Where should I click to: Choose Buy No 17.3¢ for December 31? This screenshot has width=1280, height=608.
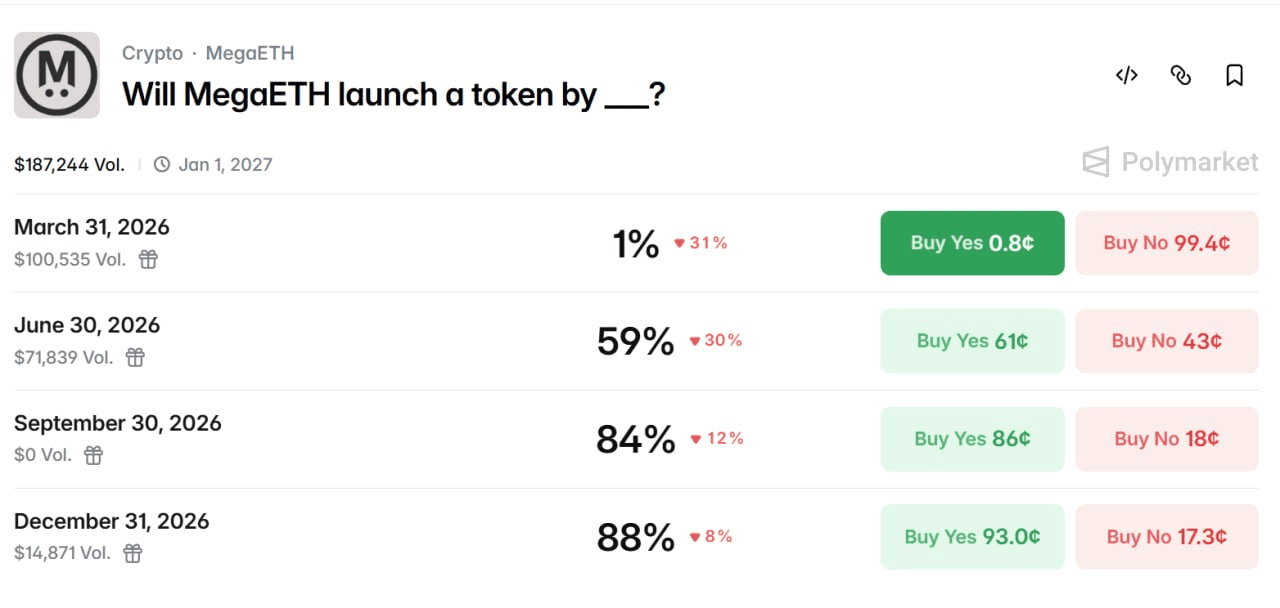[x=1166, y=537]
